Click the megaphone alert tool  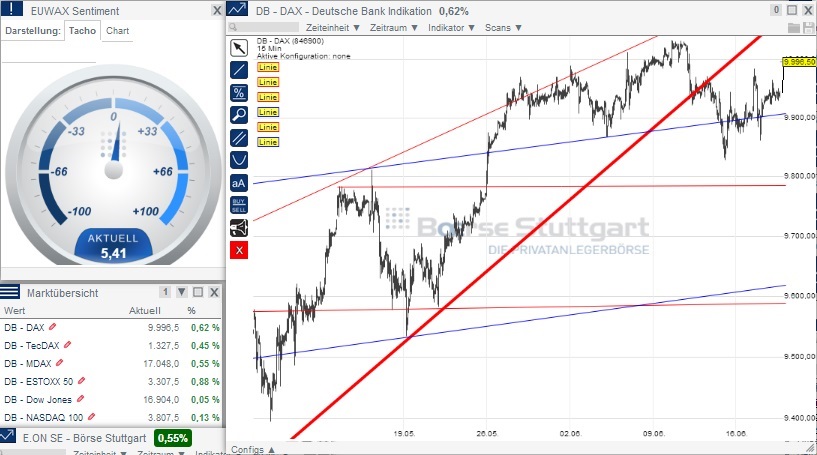[x=239, y=228]
